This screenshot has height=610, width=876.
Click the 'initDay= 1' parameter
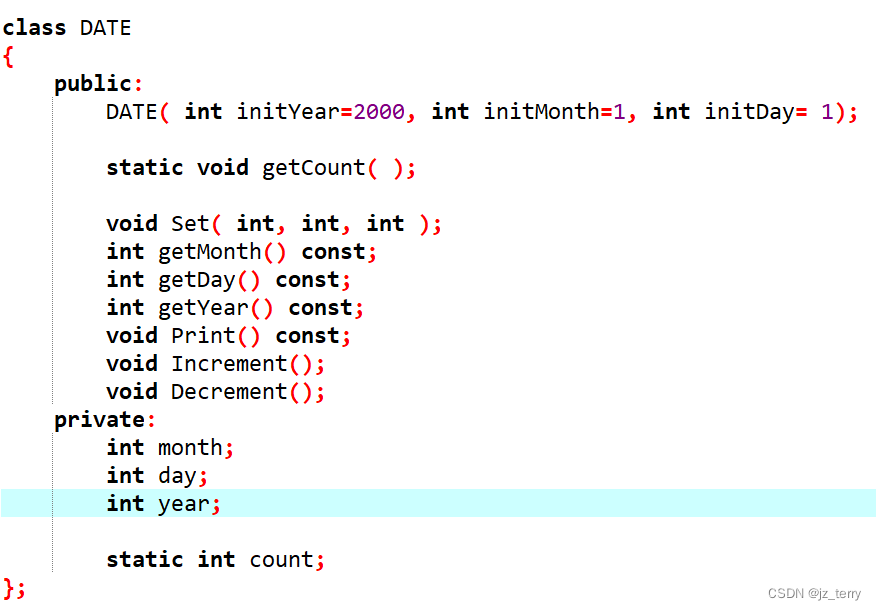click(769, 112)
